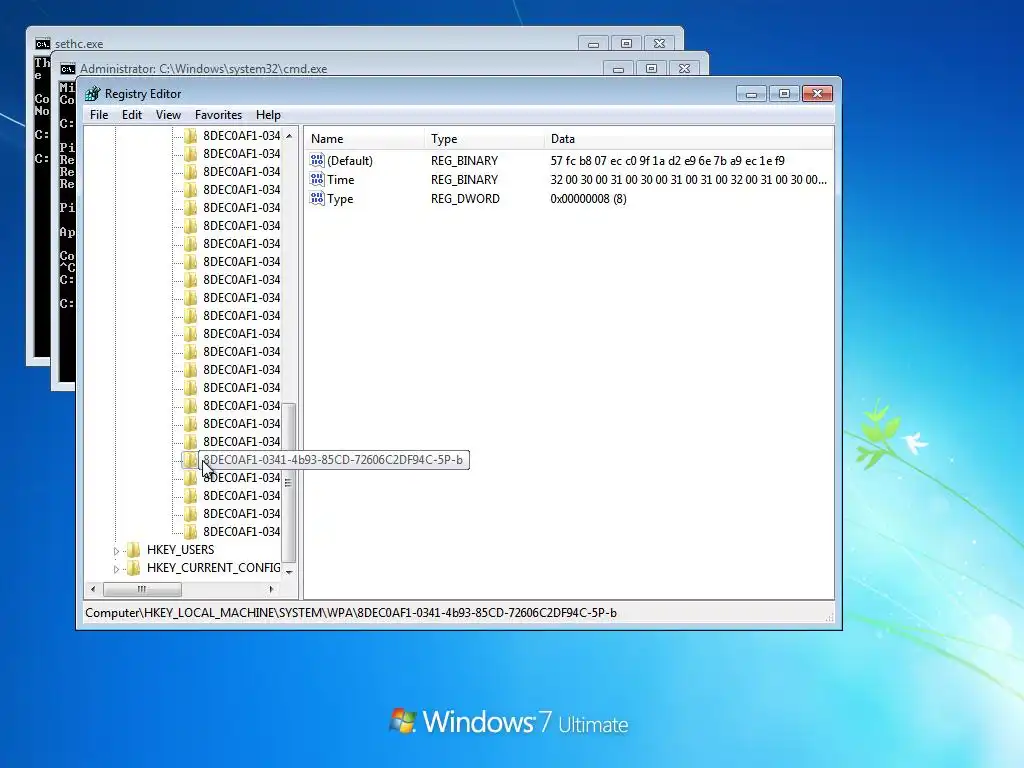The height and width of the screenshot is (768, 1024).
Task: Select the 8DEC0AF1-034 key directly above HKEY_USERS
Action: (242, 532)
